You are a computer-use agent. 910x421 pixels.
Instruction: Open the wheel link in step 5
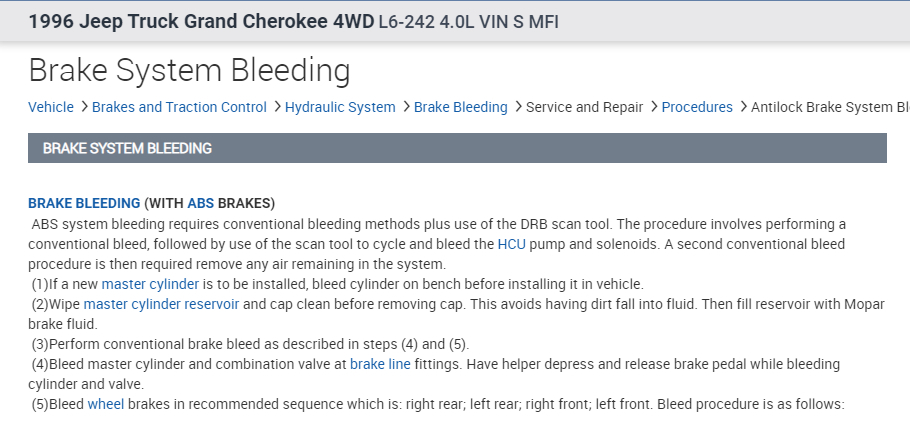[105, 405]
